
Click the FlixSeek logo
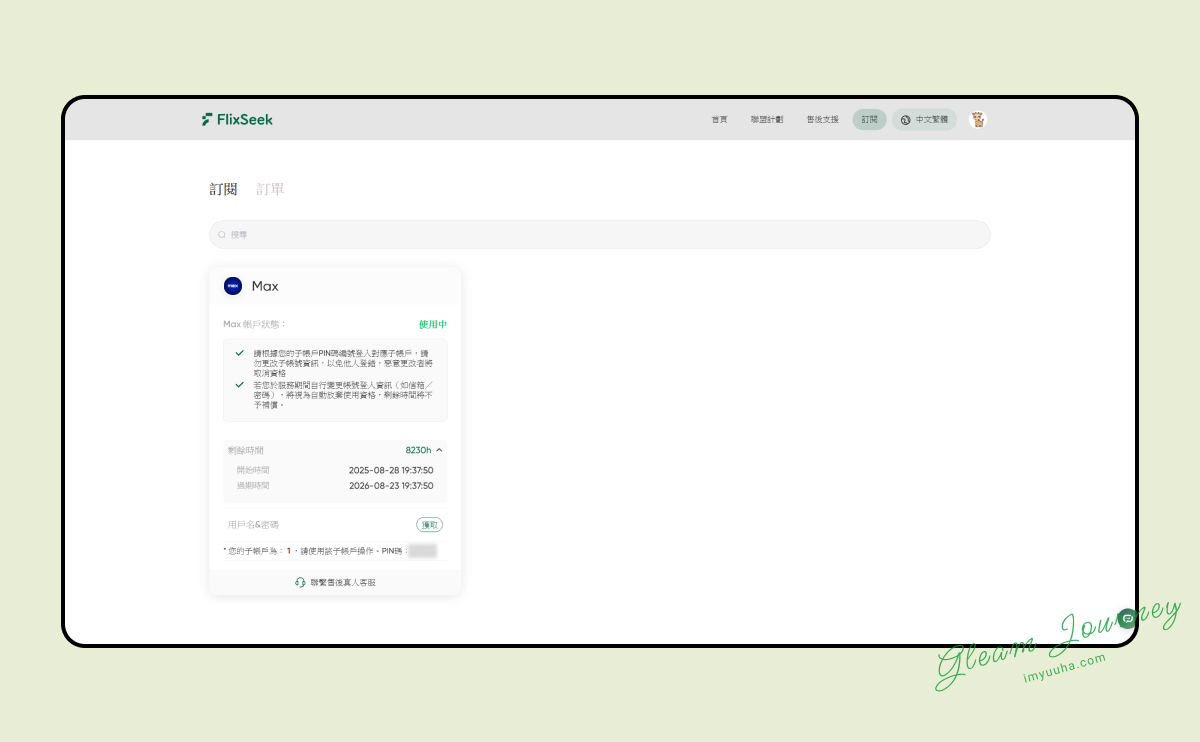pos(237,120)
